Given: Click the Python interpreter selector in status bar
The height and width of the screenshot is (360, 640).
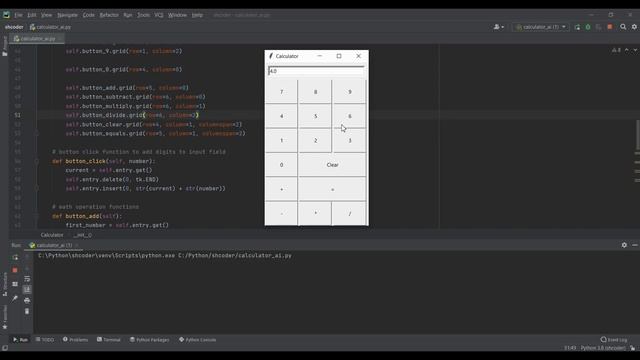Looking at the screenshot, I should (x=603, y=348).
